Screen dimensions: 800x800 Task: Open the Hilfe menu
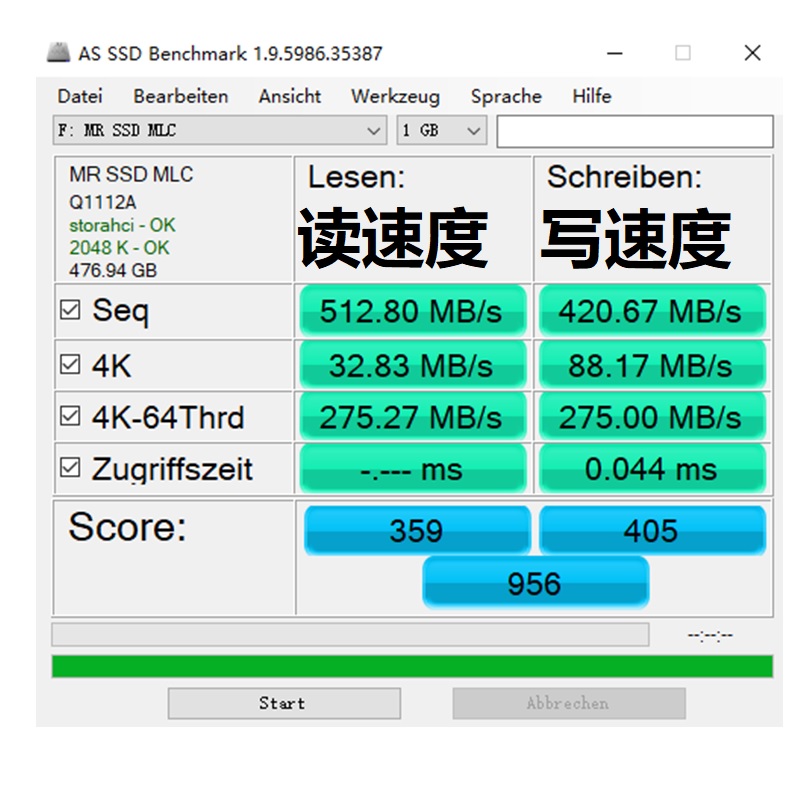(x=592, y=96)
